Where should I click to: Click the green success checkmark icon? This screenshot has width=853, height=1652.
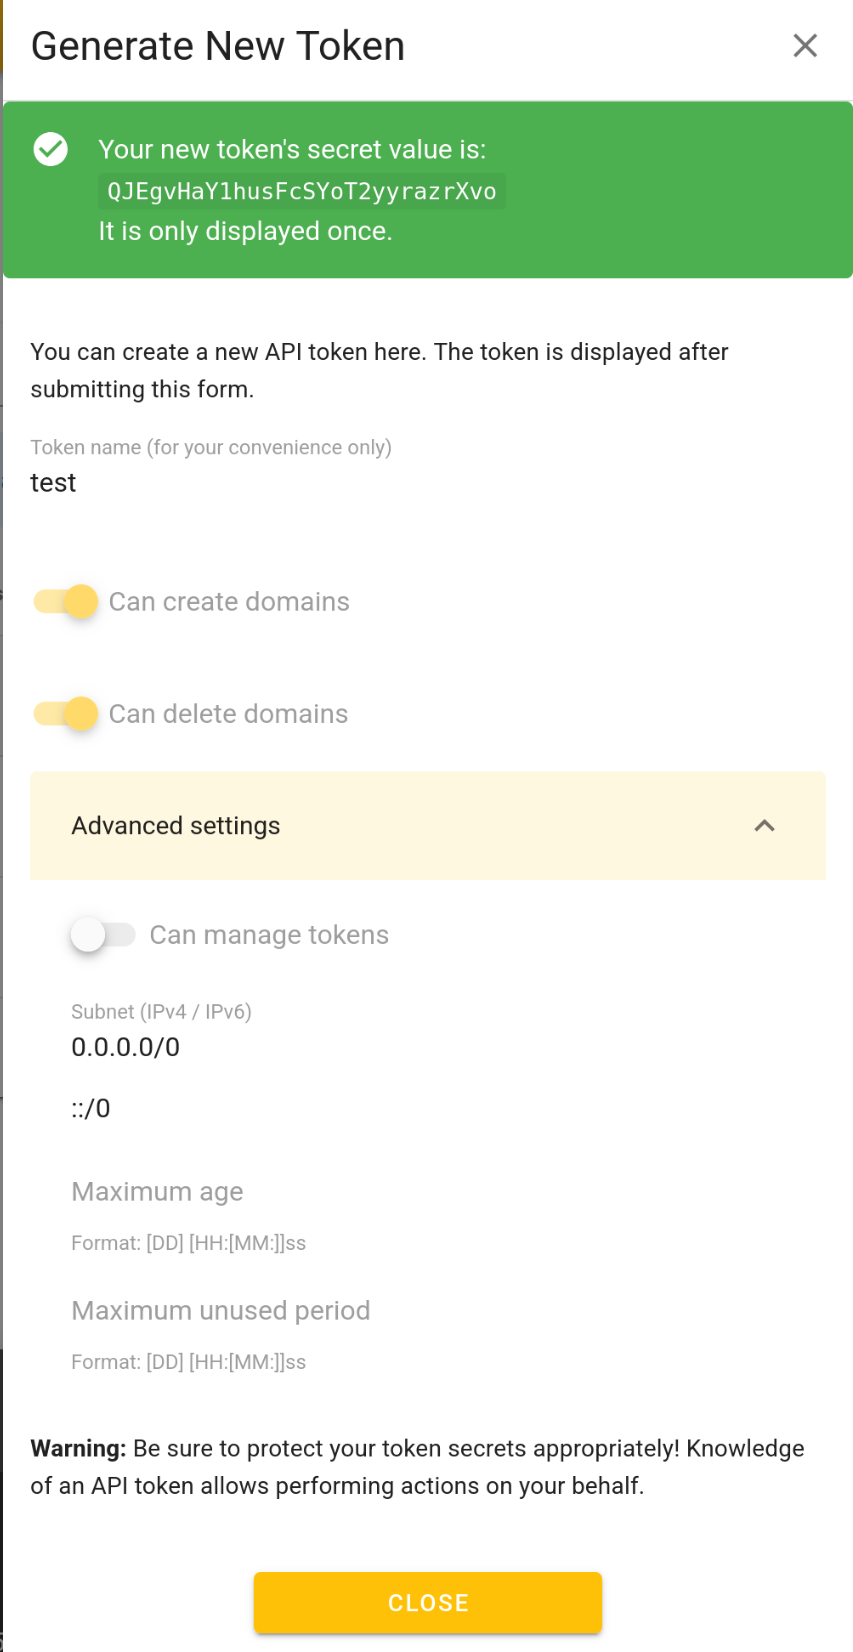51,149
